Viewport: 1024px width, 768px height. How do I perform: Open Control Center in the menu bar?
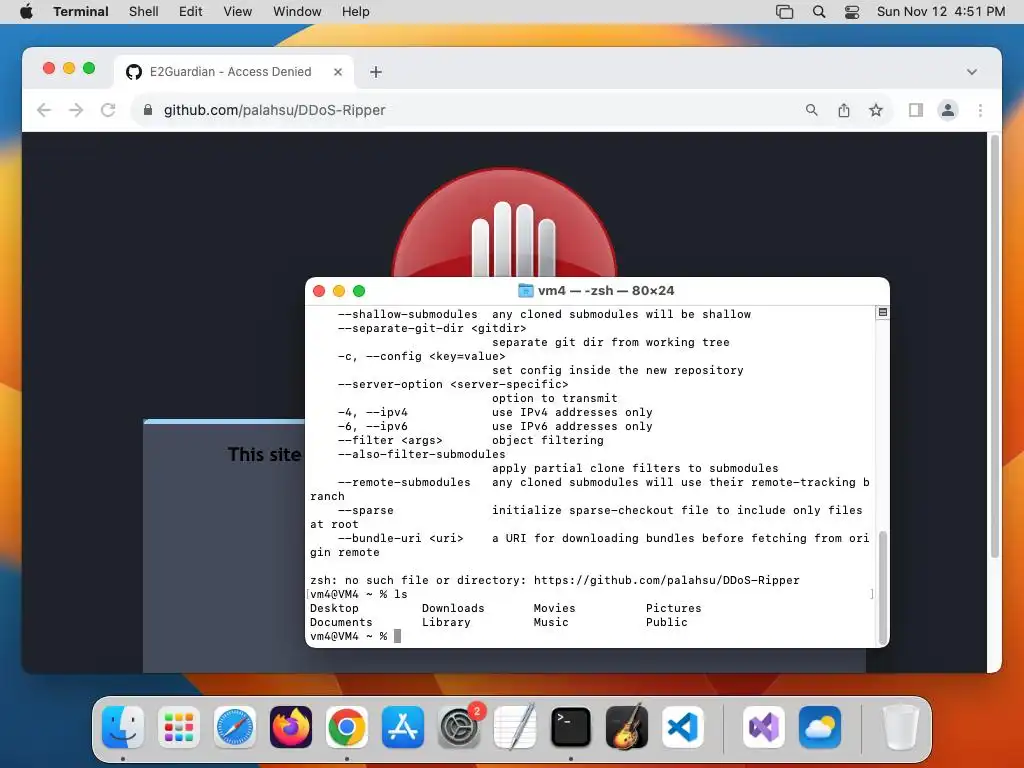tap(852, 11)
